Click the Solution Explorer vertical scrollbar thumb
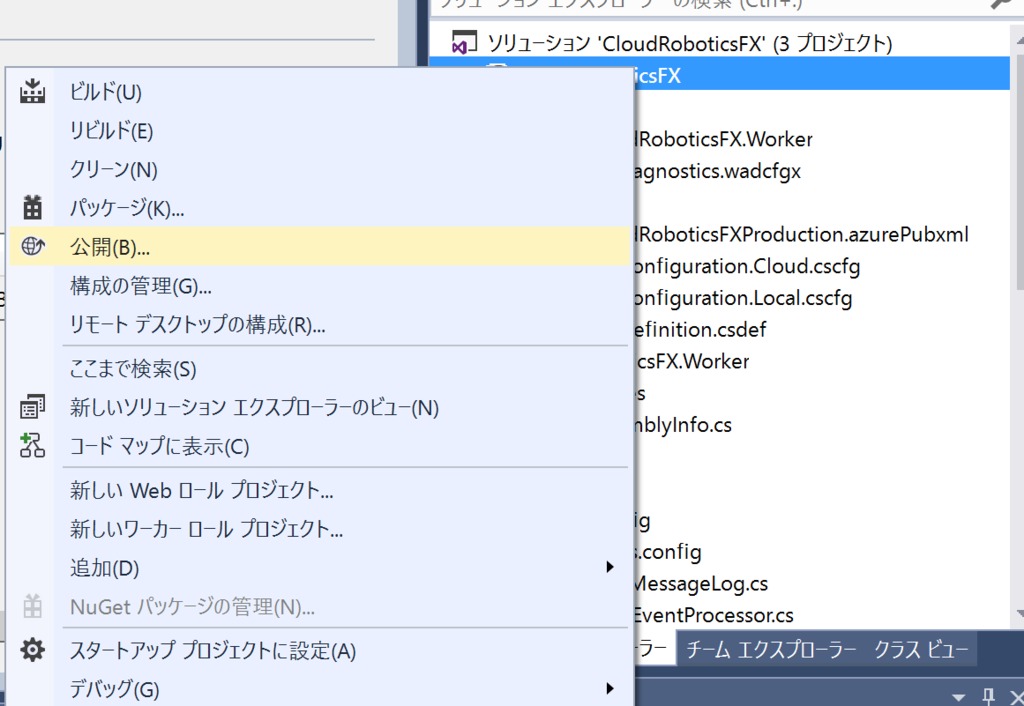The width and height of the screenshot is (1024, 706). click(x=1019, y=170)
